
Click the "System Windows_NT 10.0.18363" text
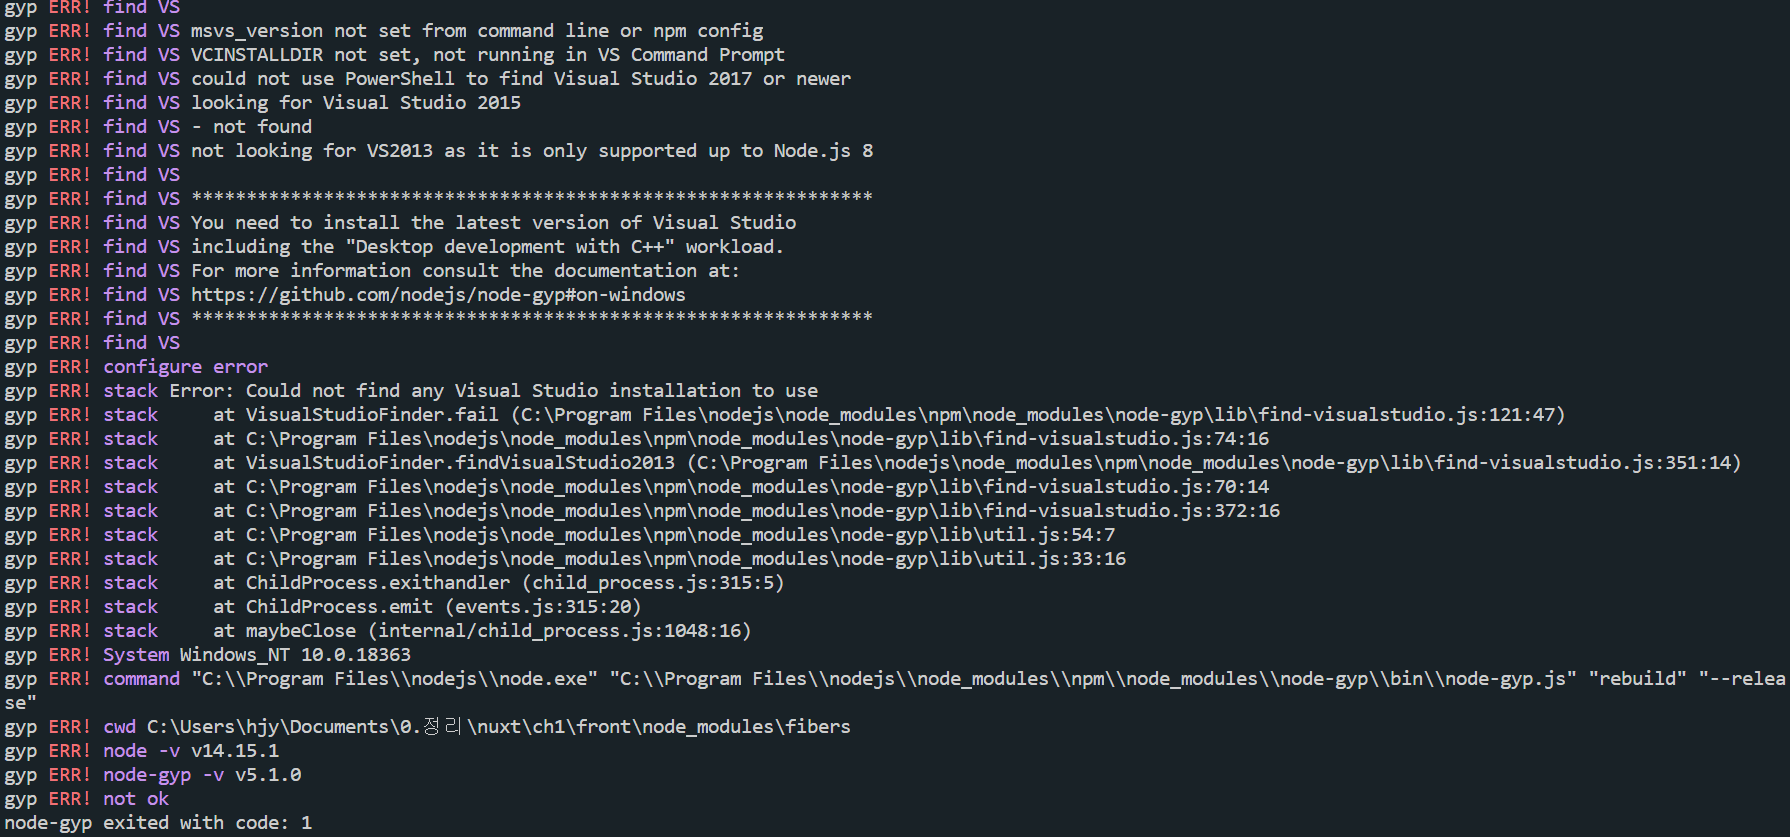(x=256, y=655)
